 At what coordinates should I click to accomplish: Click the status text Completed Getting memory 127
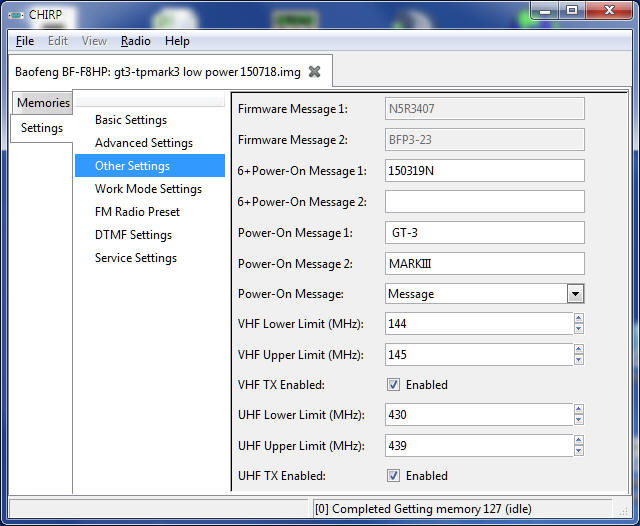click(x=423, y=509)
